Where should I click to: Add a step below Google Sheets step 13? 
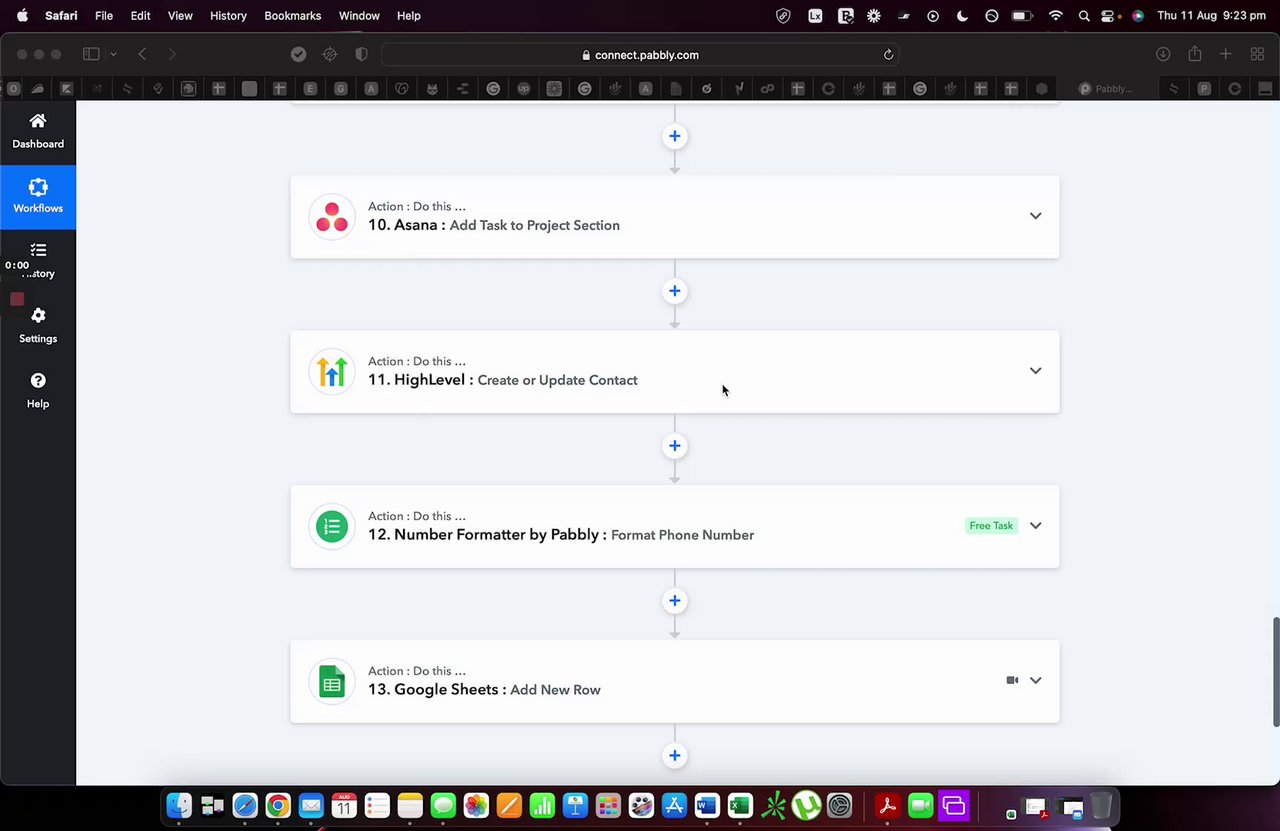pyautogui.click(x=675, y=756)
